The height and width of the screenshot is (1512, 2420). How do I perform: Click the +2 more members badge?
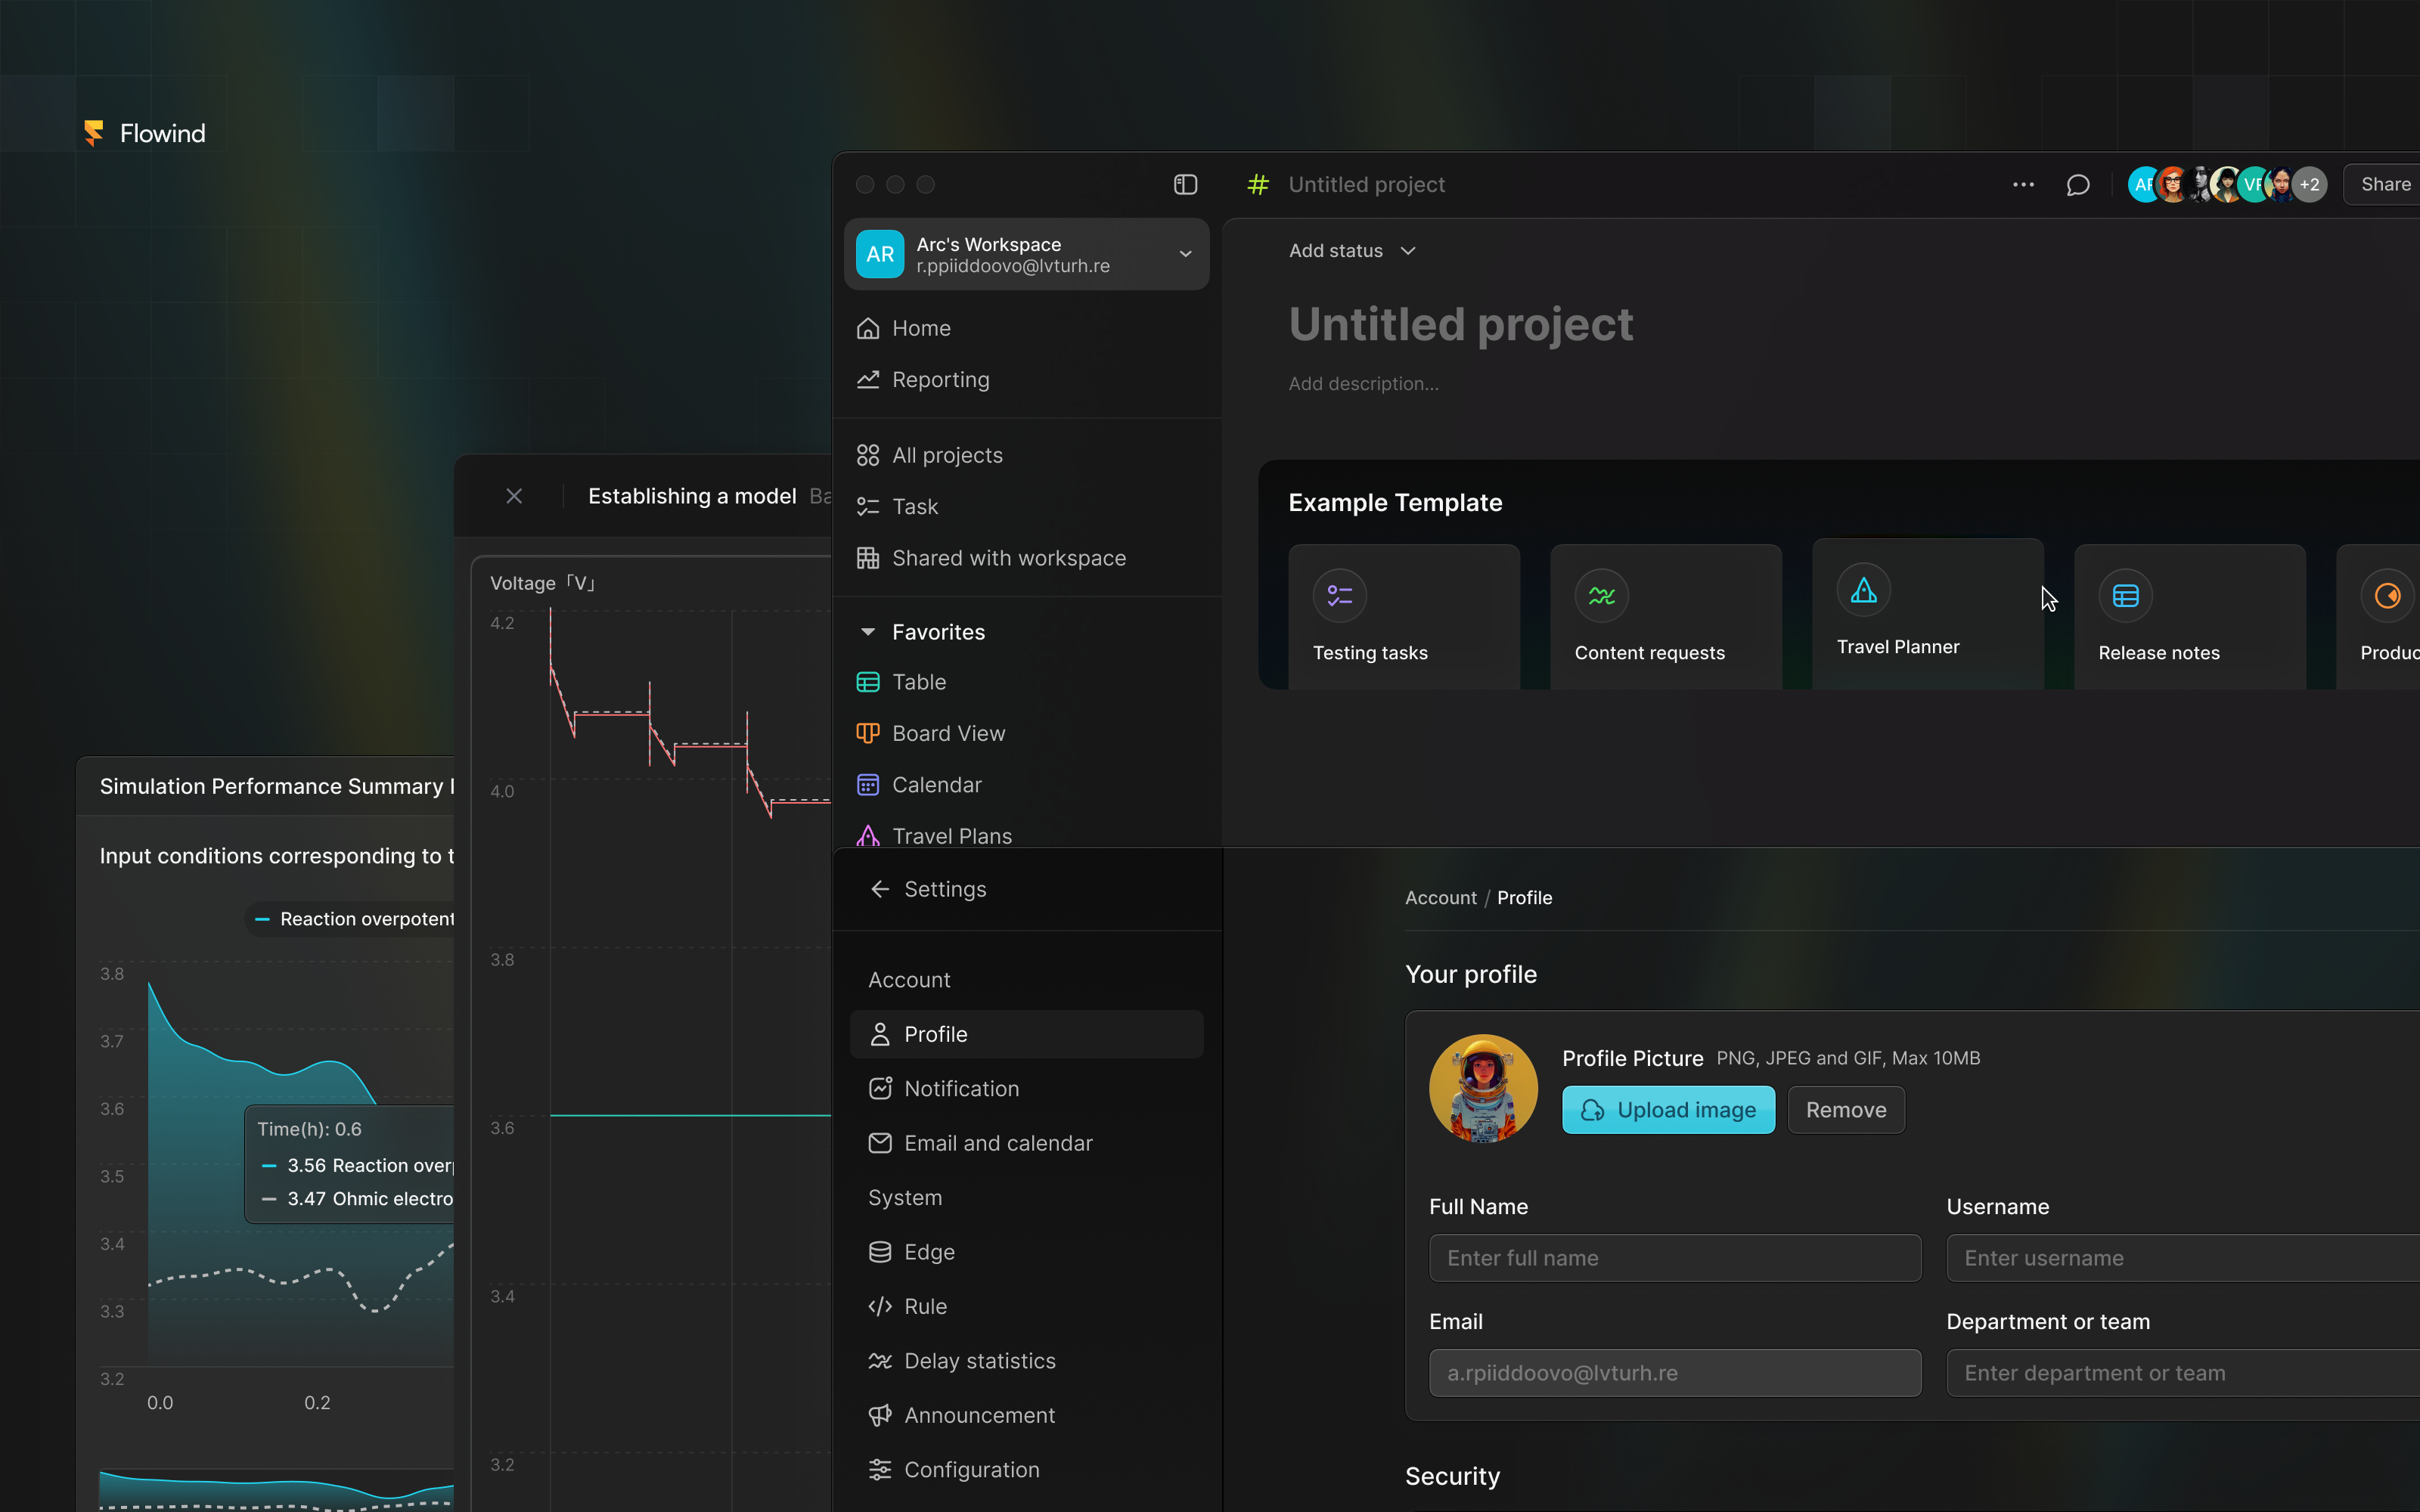pyautogui.click(x=2309, y=185)
